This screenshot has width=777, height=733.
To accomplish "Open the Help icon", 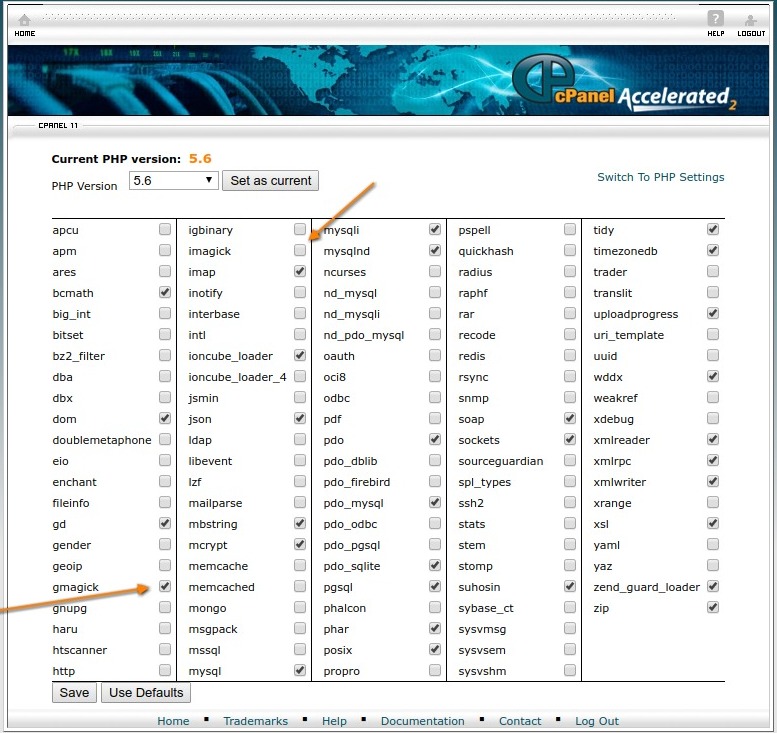I will [x=716, y=19].
